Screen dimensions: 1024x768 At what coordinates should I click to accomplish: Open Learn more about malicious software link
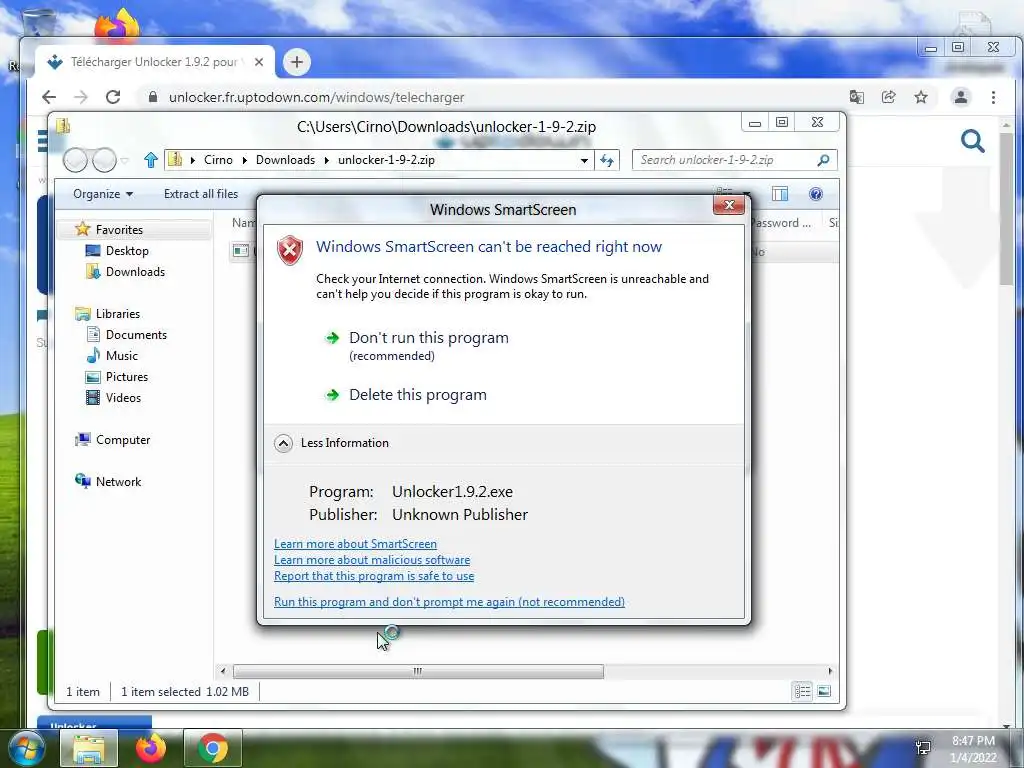[x=372, y=560]
